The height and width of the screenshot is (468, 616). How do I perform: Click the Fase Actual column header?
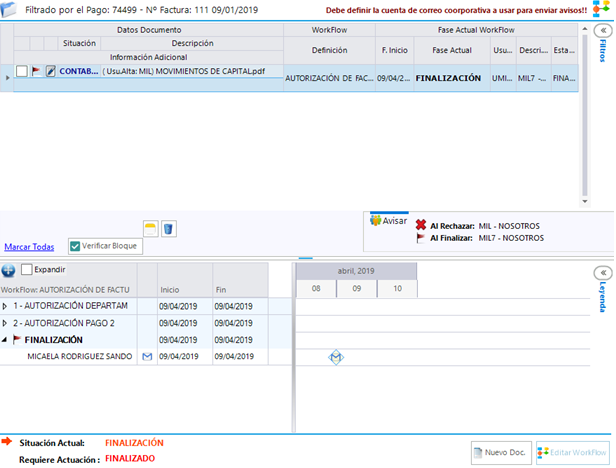click(x=452, y=50)
